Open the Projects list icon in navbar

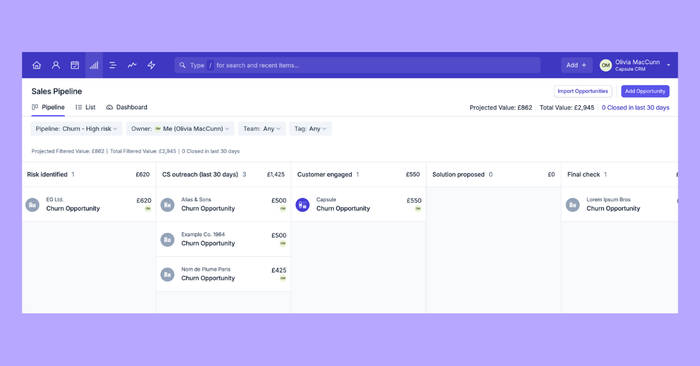113,65
